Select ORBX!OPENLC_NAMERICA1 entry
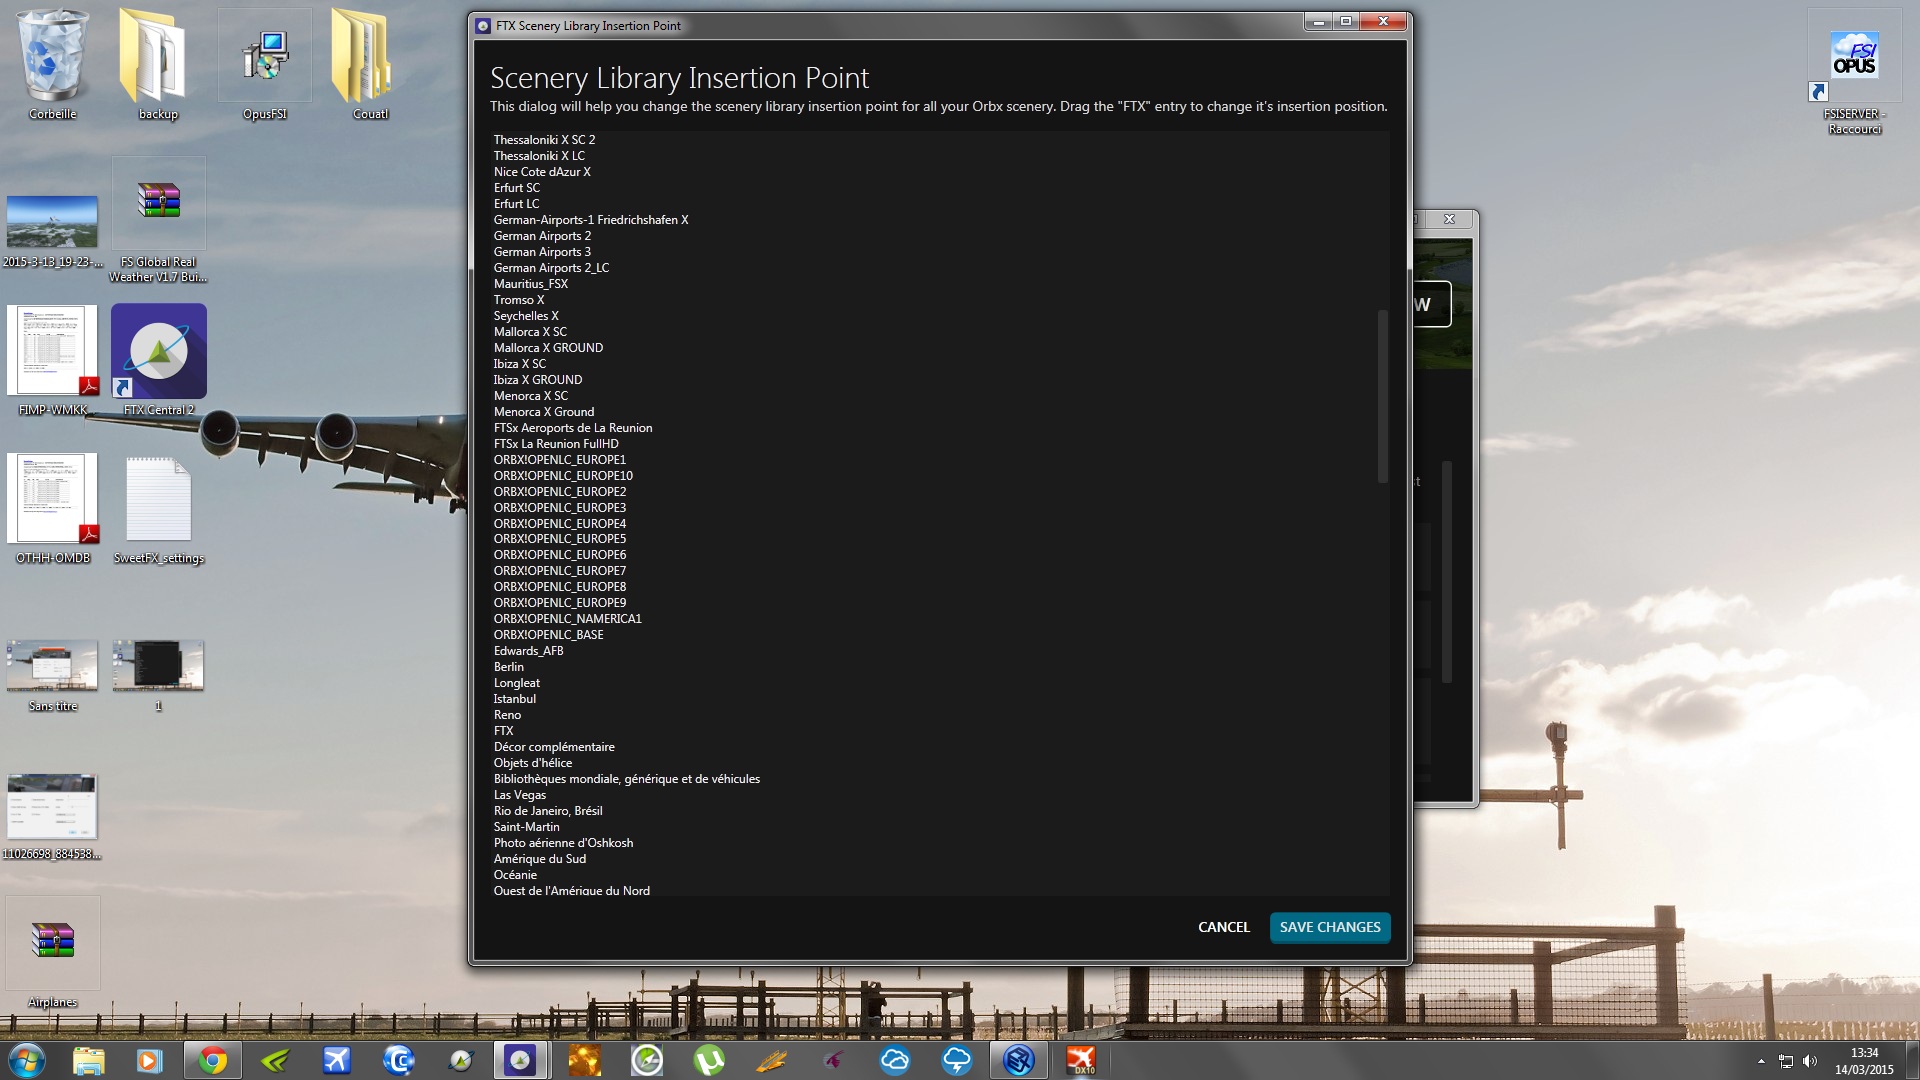1920x1080 pixels. coord(567,619)
